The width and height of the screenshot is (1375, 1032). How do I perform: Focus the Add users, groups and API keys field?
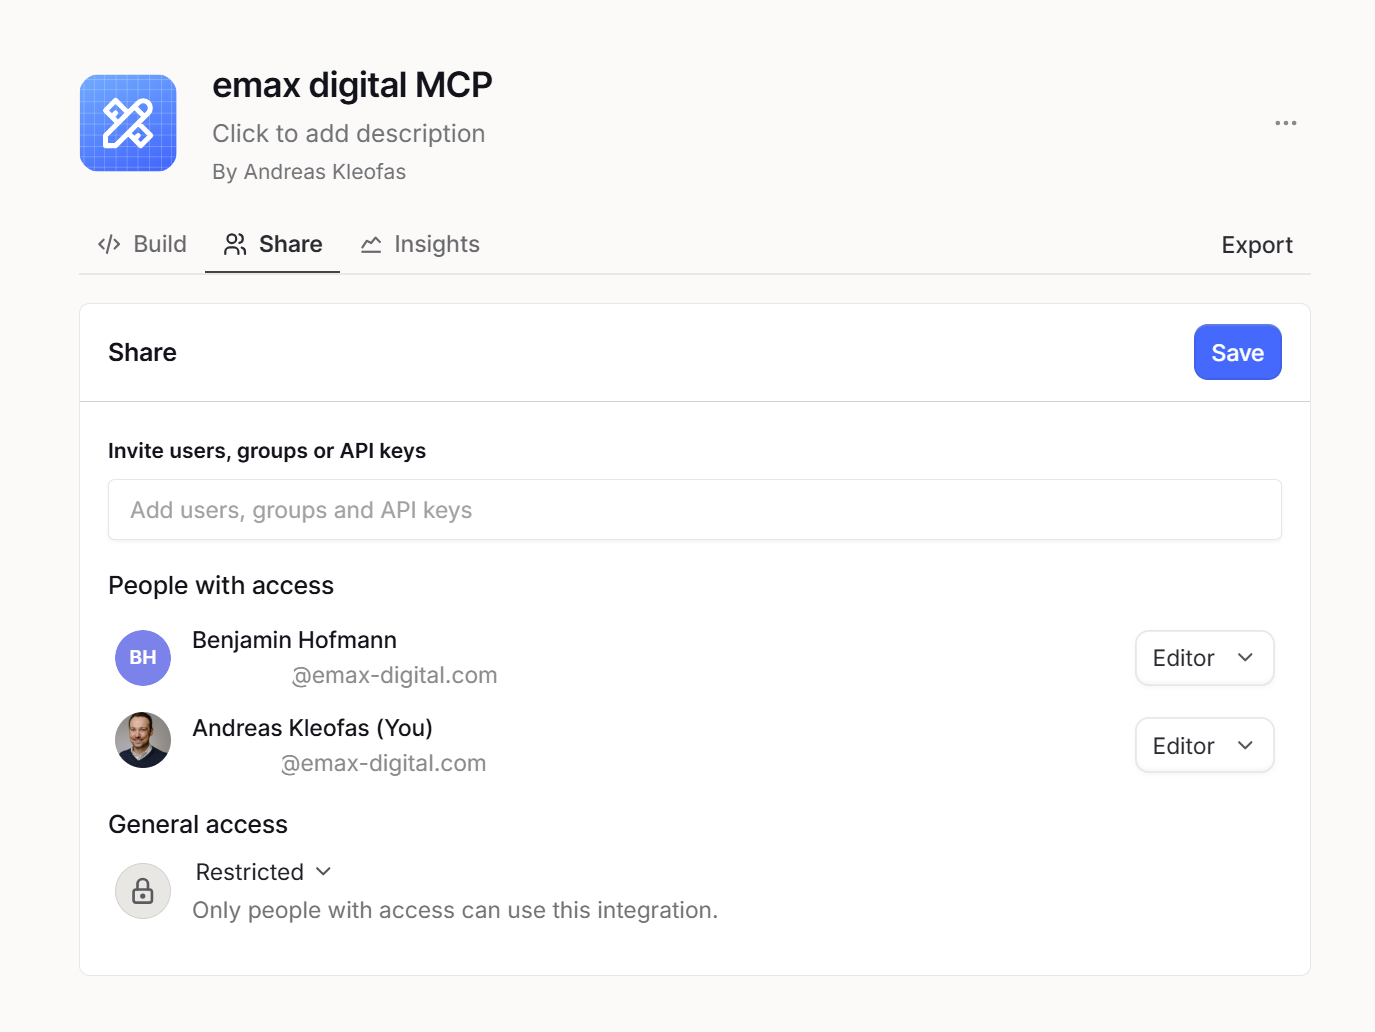click(695, 510)
